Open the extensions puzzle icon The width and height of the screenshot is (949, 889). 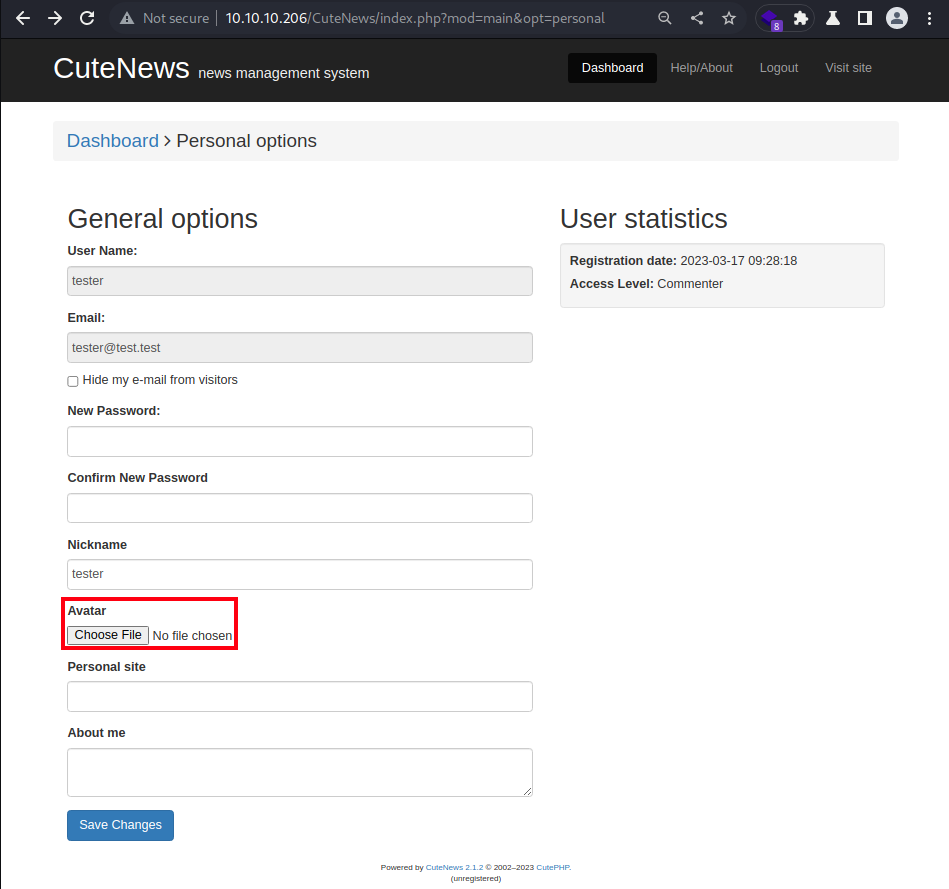801,18
